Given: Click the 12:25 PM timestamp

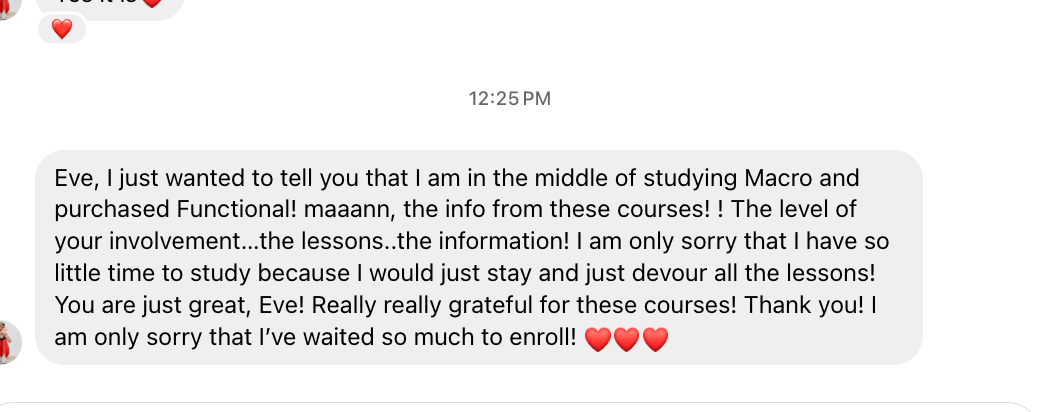Looking at the screenshot, I should point(510,99).
